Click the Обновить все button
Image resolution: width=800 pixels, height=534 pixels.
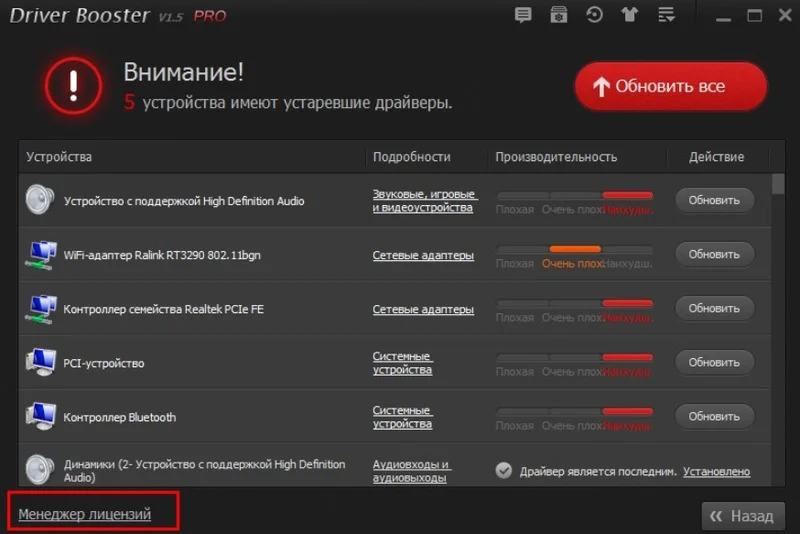(x=671, y=86)
